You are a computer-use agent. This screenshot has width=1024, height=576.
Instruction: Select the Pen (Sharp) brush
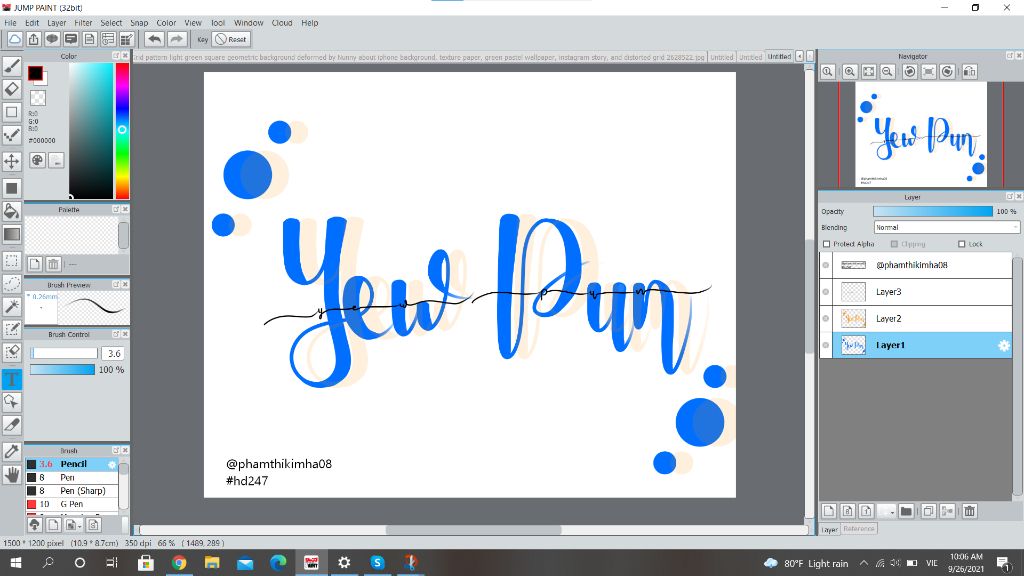[x=72, y=491]
